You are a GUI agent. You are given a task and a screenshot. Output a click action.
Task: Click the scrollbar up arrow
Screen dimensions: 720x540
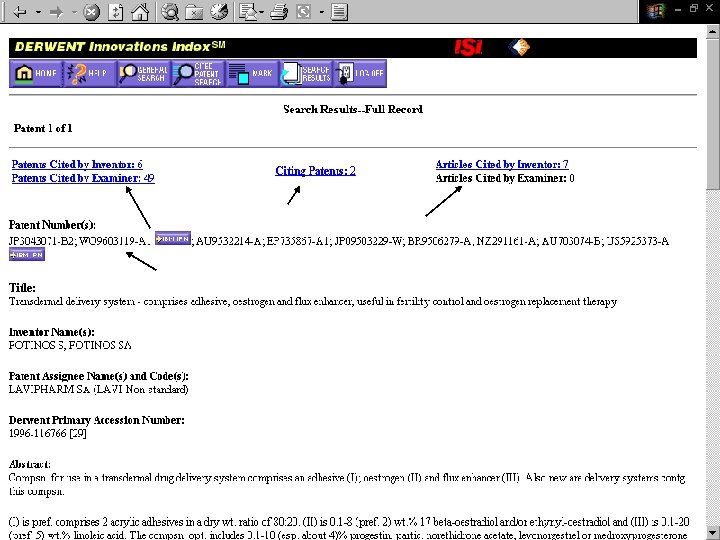coord(713,32)
